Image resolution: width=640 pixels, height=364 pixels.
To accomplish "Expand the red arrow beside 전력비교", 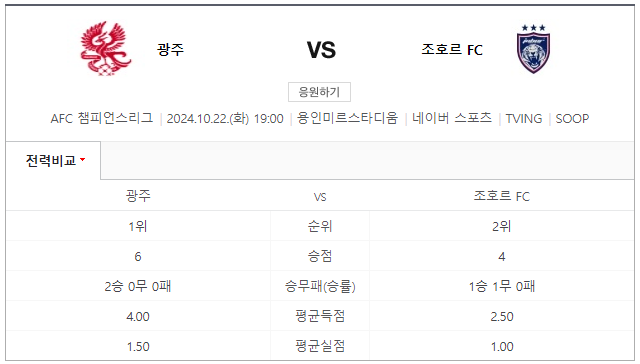I will [82, 160].
